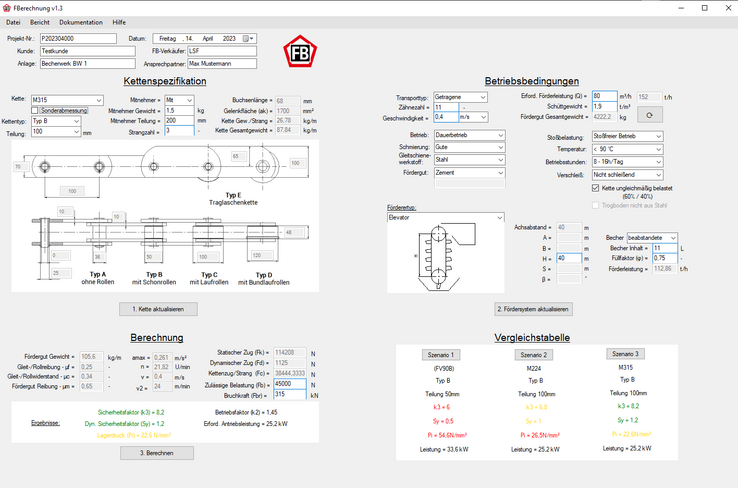Click the Schüttgewicht 1,9 field
Screen dimensions: 738x488
(604, 106)
